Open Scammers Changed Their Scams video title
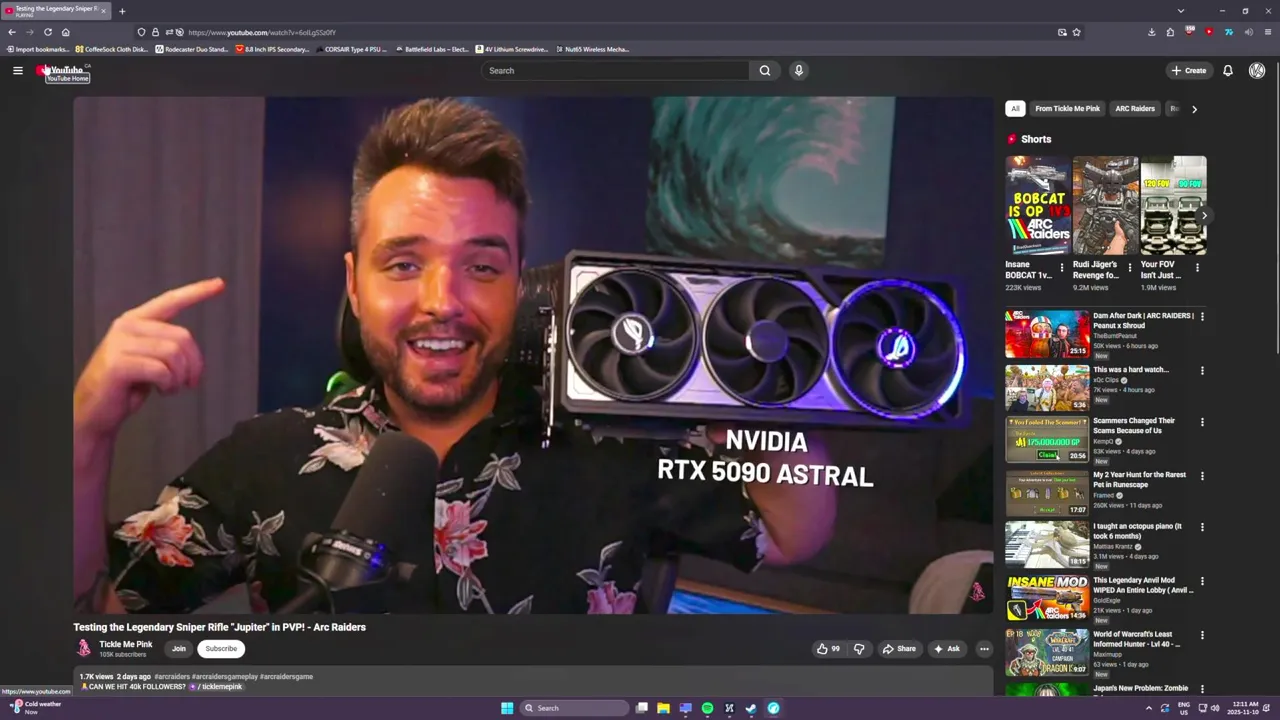The width and height of the screenshot is (1280, 720). coord(1134,425)
